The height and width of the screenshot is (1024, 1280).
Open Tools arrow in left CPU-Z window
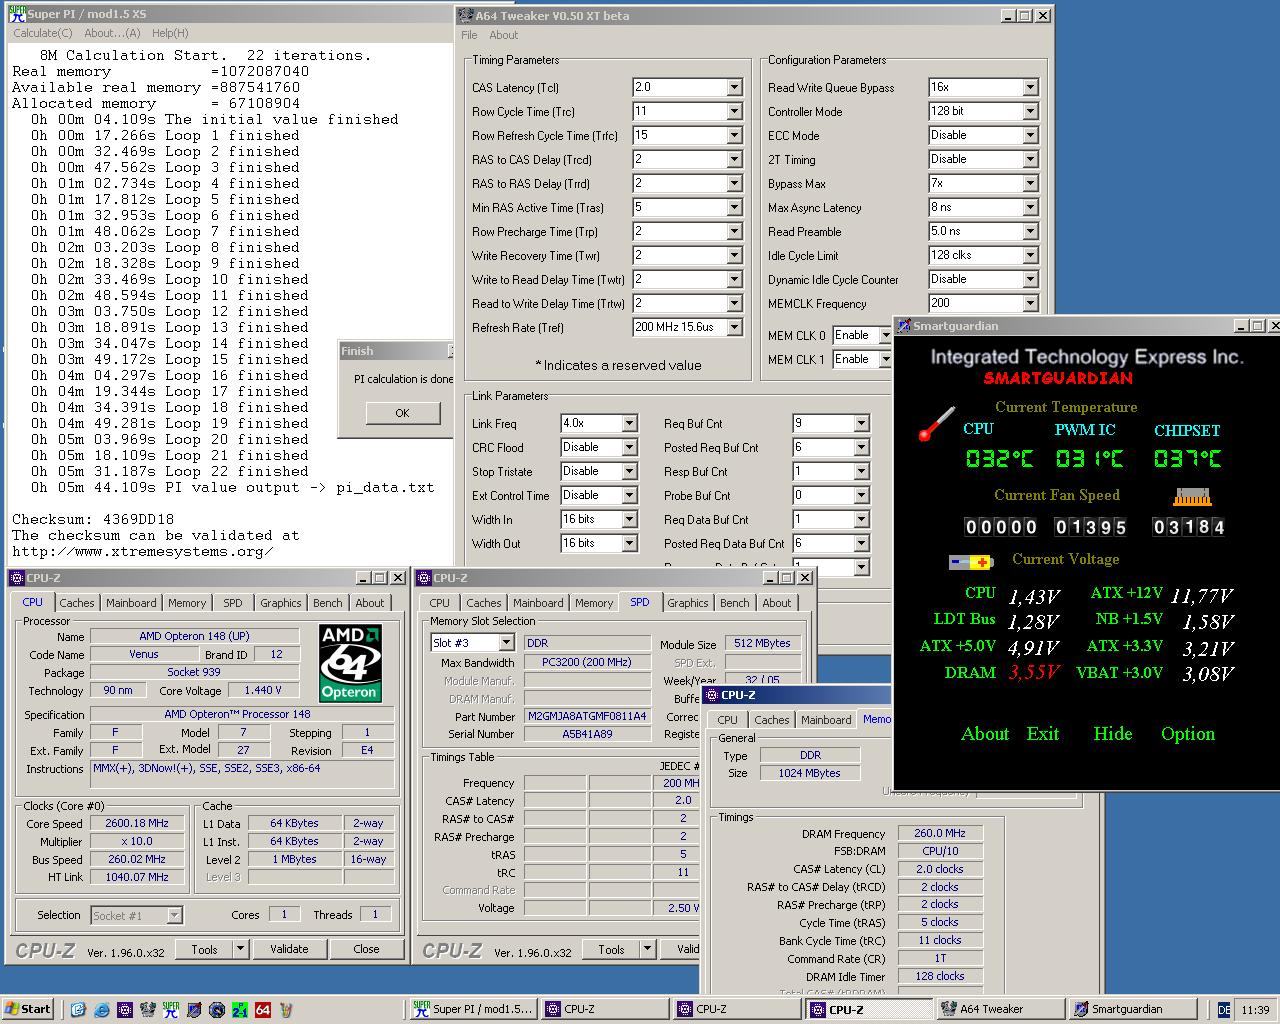pyautogui.click(x=240, y=949)
